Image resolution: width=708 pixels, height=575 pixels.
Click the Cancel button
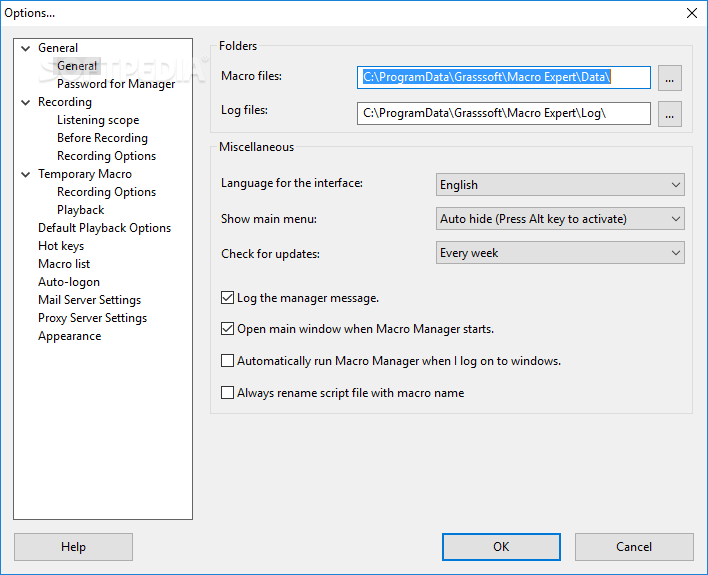[634, 547]
